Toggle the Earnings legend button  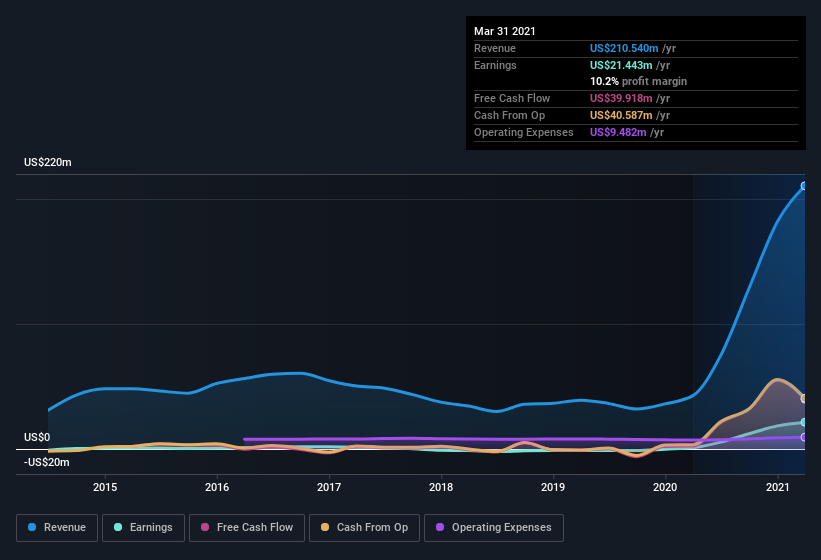143,528
